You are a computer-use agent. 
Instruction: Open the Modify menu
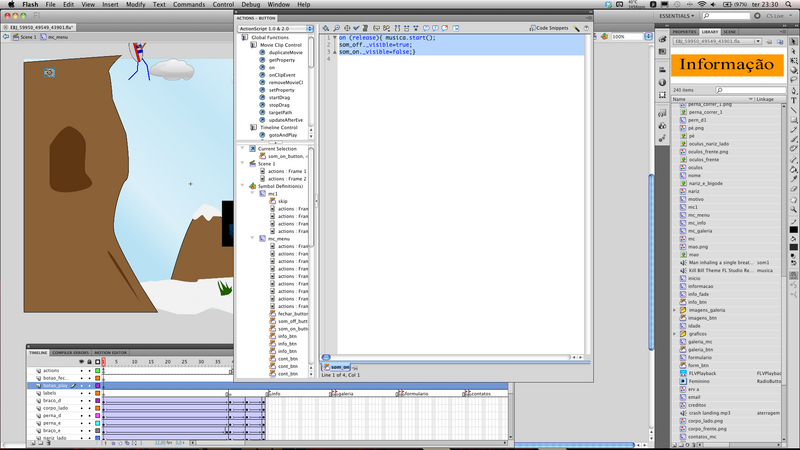coord(135,5)
